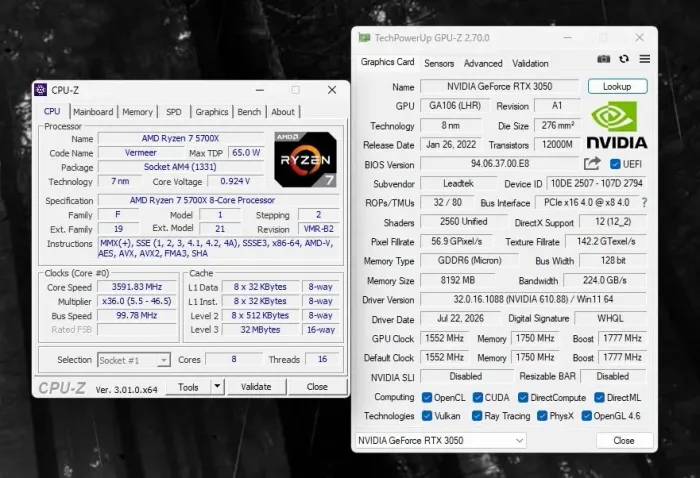Screen dimensions: 700x478
Task: Switch to the Advanced tab in GPU-Z
Action: tap(483, 63)
